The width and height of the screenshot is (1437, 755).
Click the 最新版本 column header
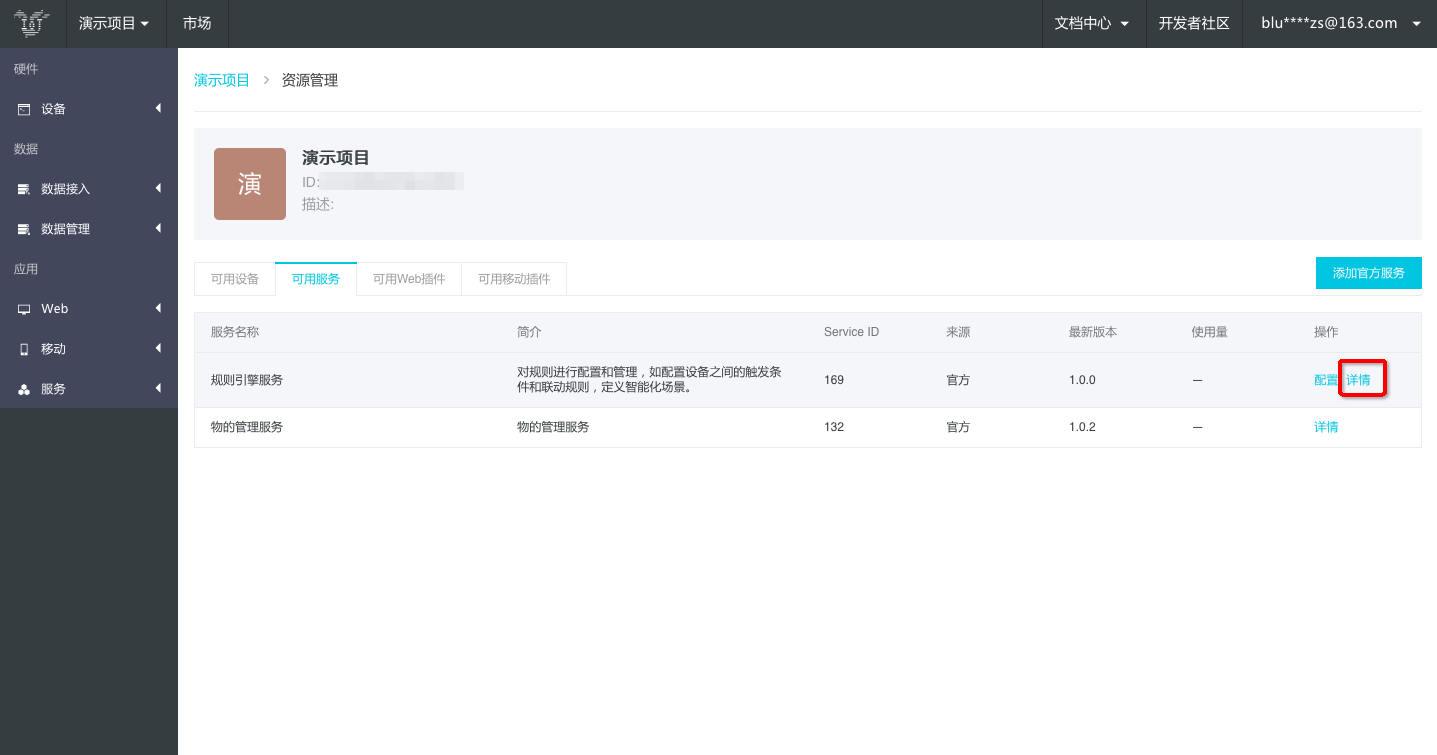1093,332
